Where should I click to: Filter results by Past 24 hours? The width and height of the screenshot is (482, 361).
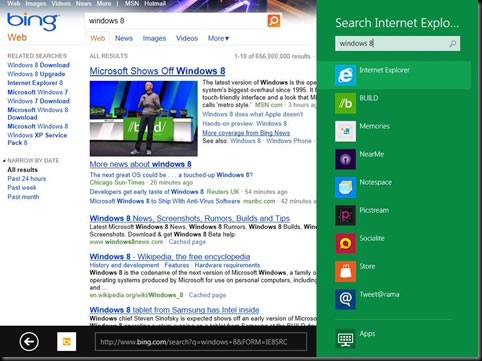click(27, 179)
